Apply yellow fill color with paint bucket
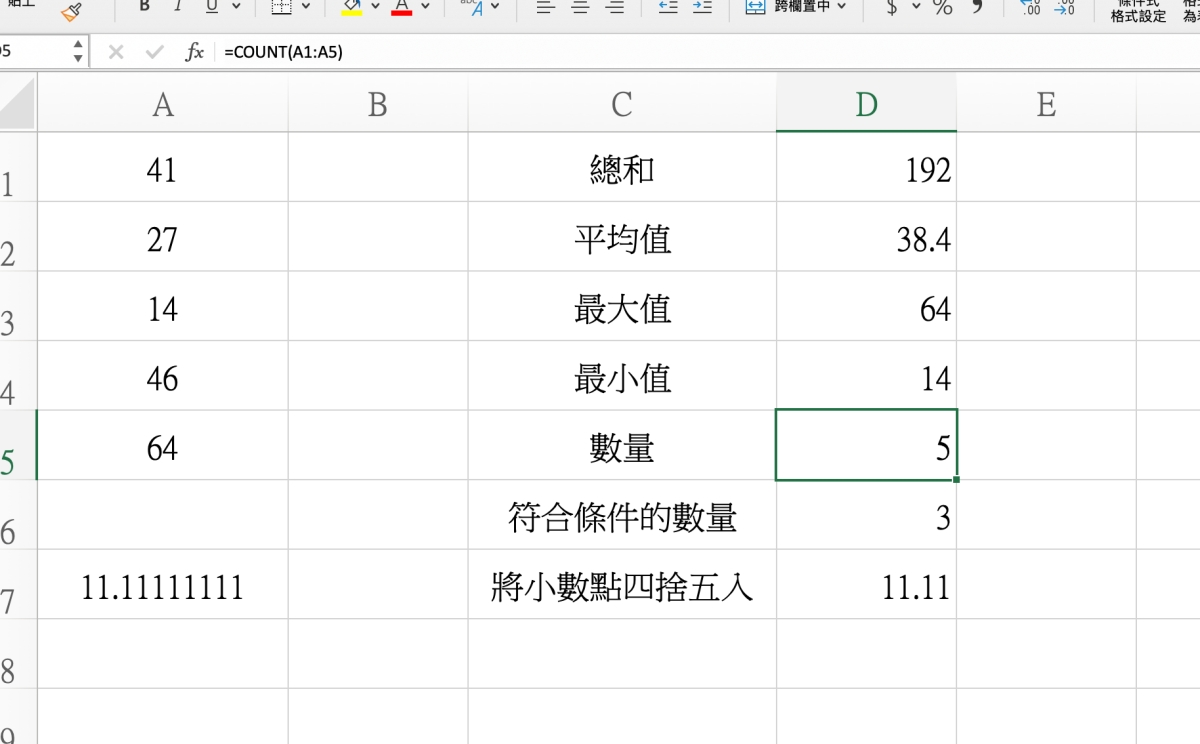This screenshot has width=1200, height=744. 352,8
